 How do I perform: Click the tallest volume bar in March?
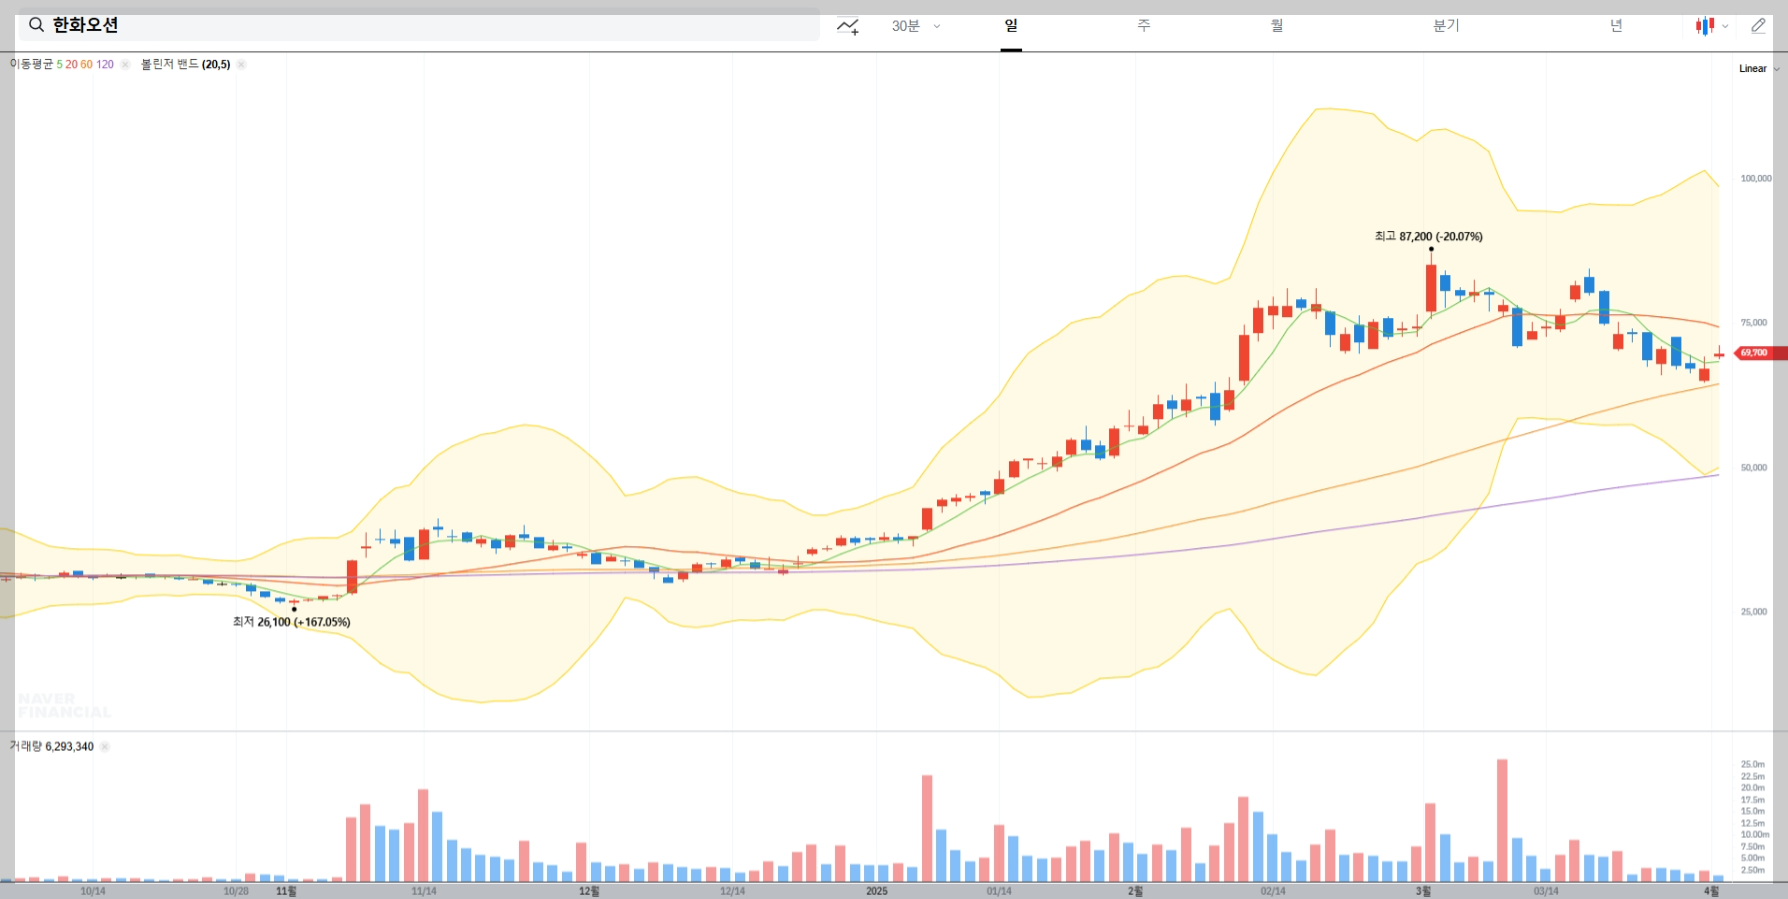click(1502, 820)
